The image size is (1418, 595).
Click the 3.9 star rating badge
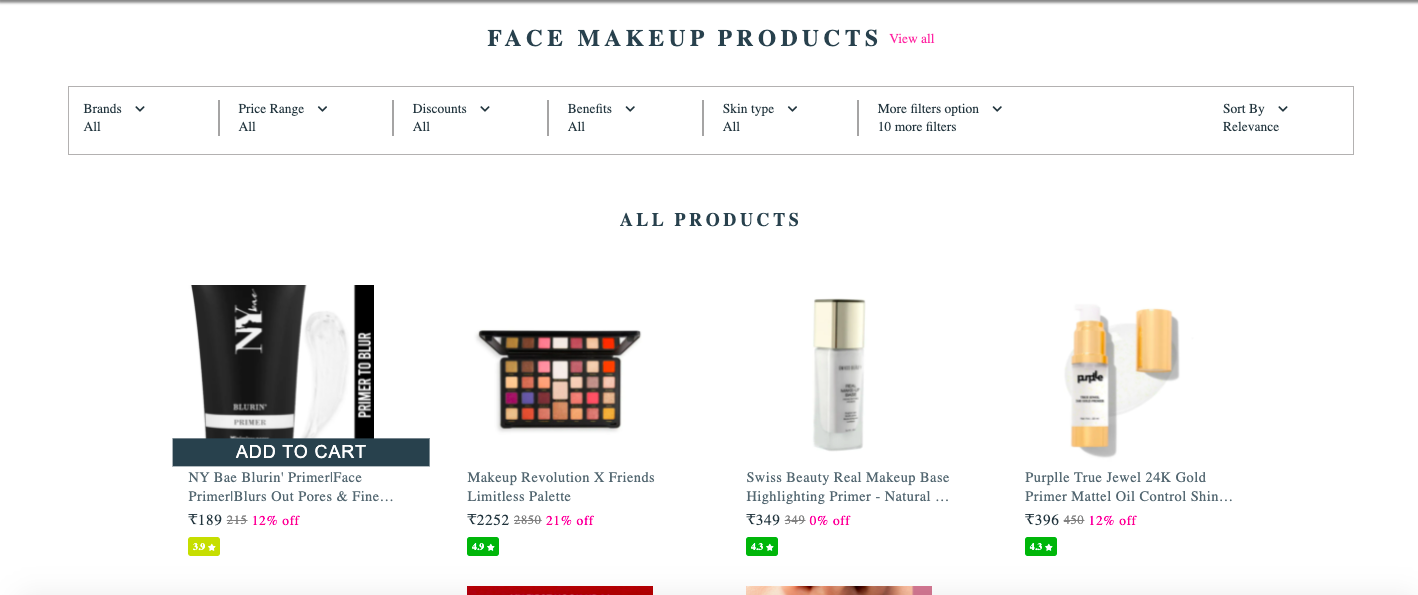[x=204, y=547]
